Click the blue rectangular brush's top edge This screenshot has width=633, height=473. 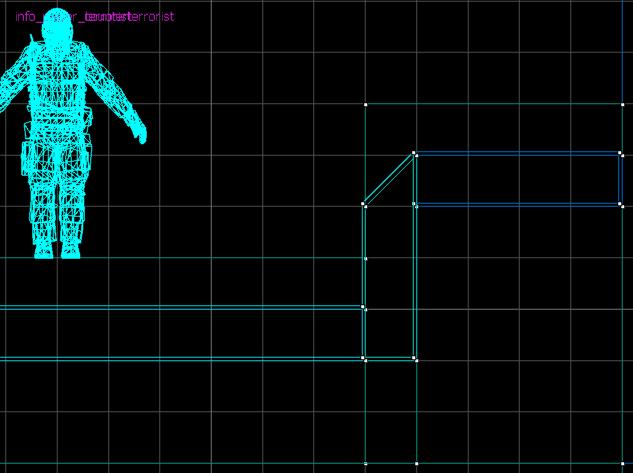(x=518, y=153)
